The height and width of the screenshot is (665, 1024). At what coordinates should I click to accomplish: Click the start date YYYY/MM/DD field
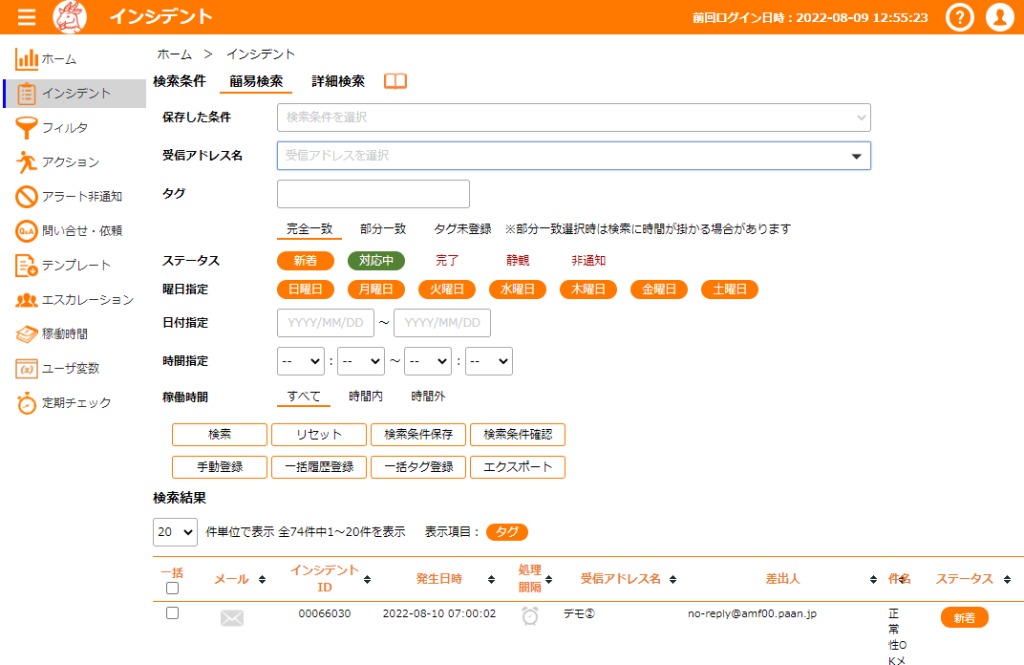coord(325,323)
